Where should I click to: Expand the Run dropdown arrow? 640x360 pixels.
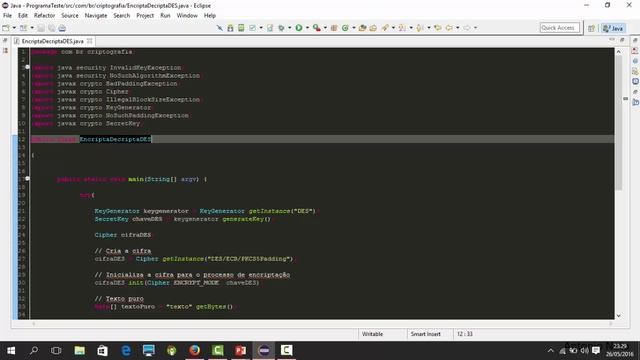click(307, 28)
